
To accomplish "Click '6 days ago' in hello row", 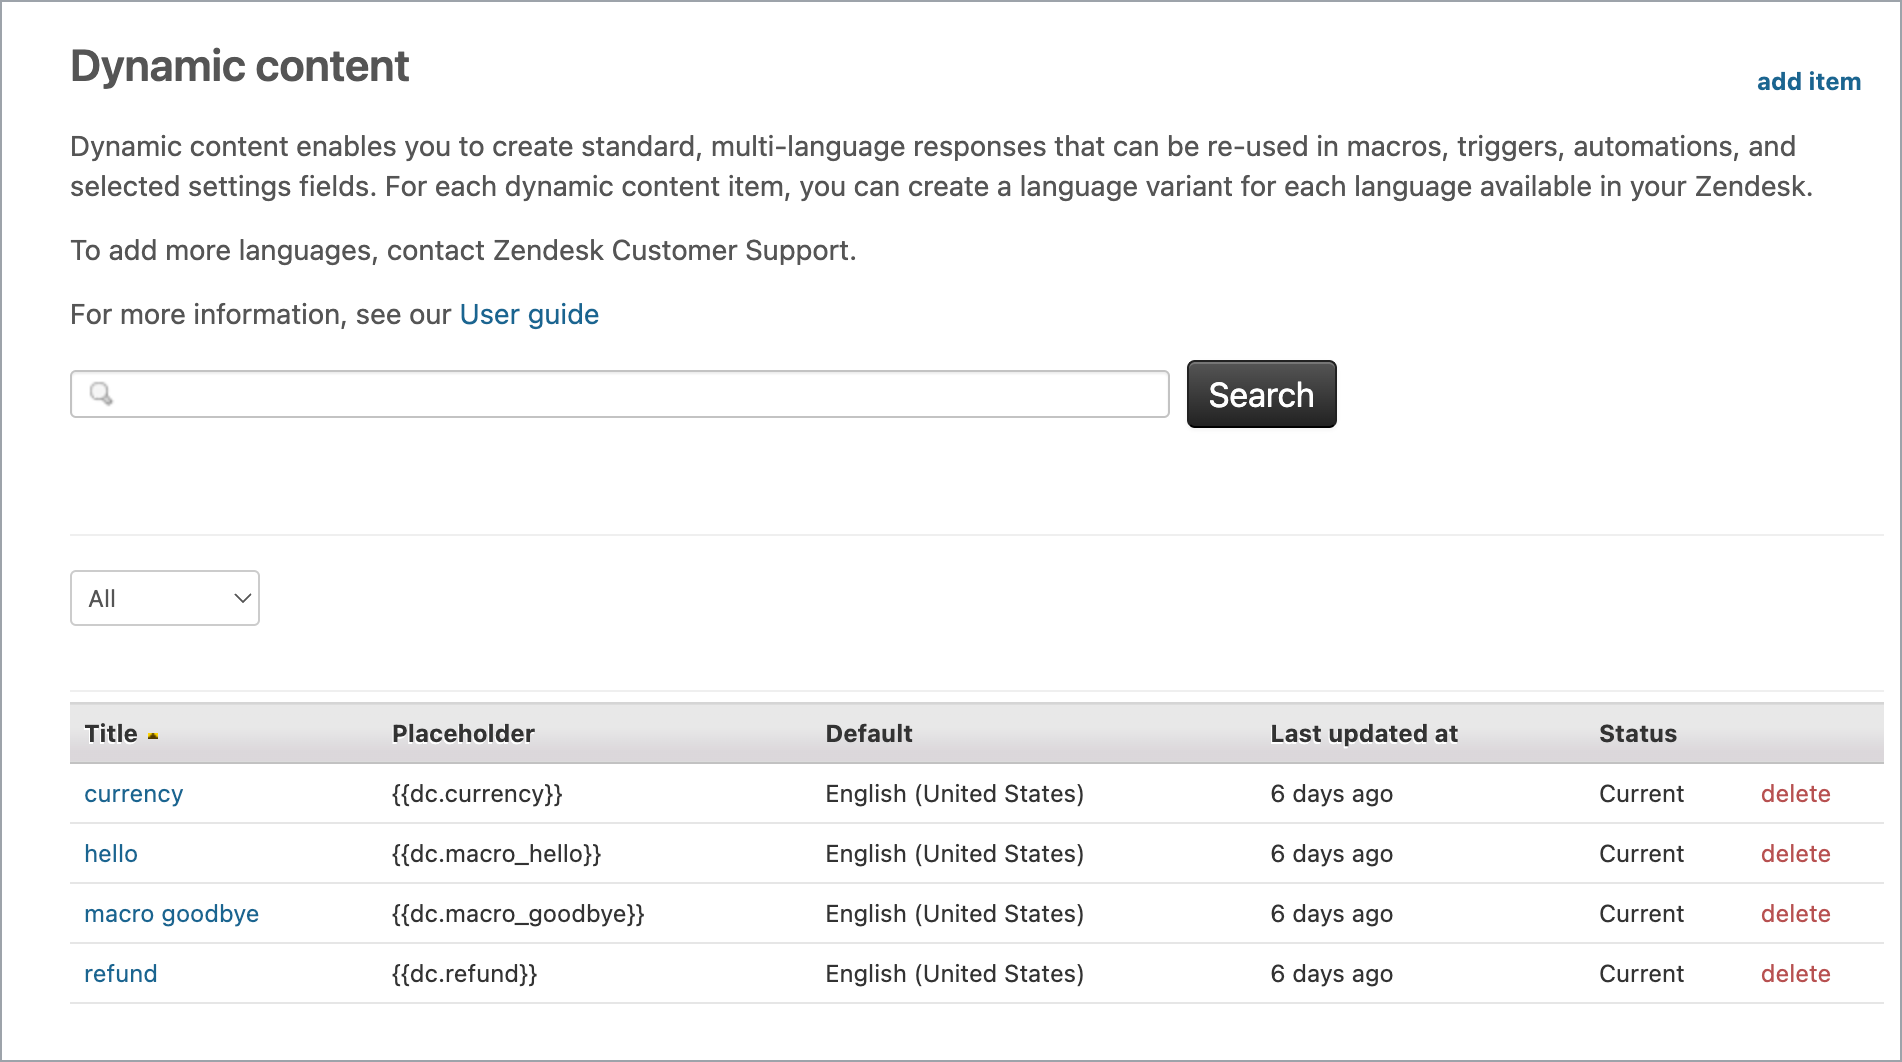I will pyautogui.click(x=1332, y=854).
